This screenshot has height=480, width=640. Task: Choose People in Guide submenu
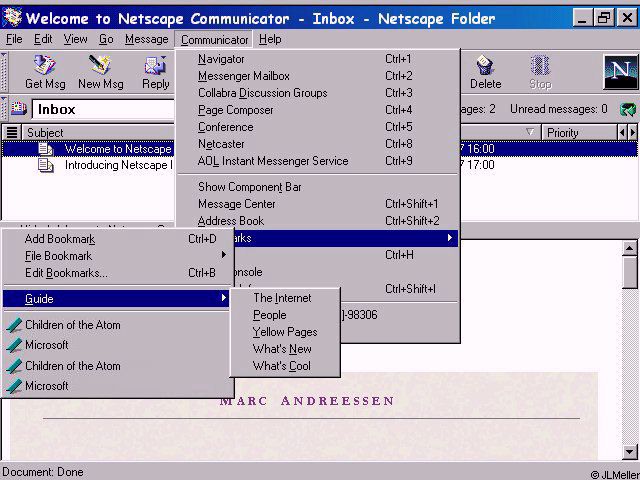pos(284,315)
